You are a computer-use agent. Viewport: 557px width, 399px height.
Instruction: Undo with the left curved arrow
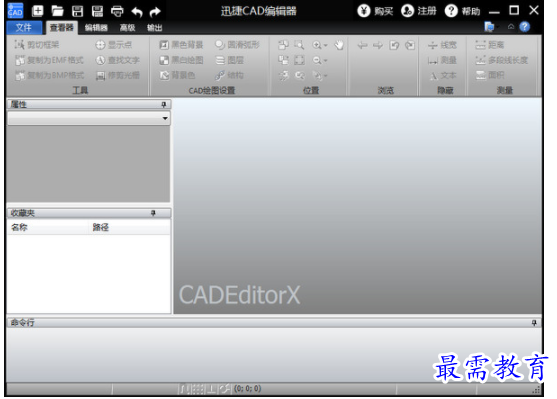(x=137, y=12)
